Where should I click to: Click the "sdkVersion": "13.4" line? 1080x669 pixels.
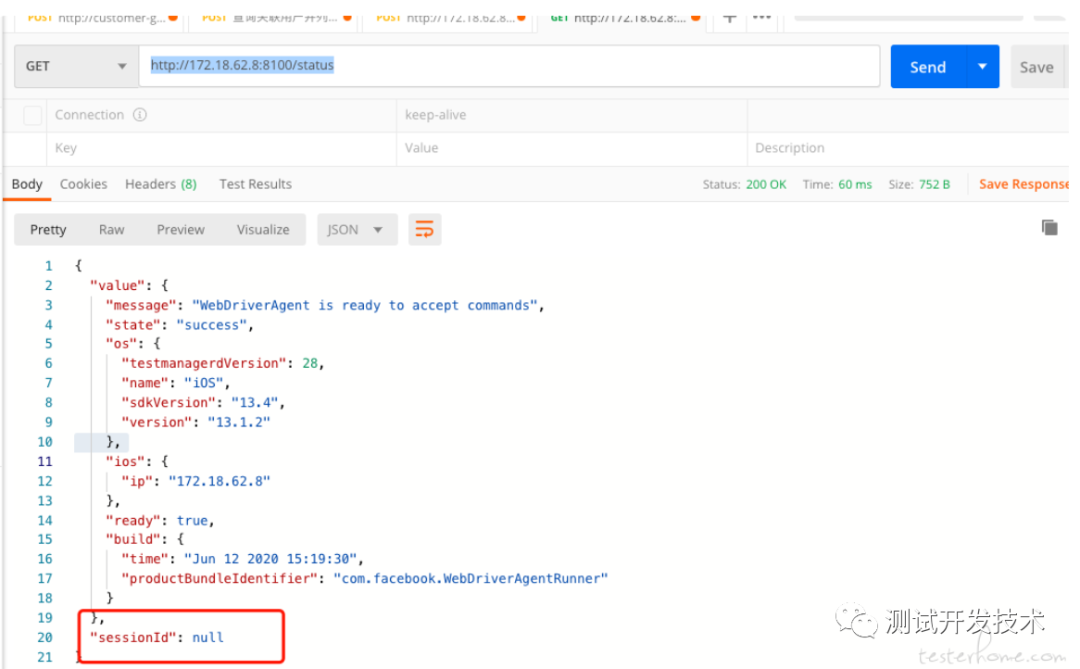pyautogui.click(x=202, y=402)
